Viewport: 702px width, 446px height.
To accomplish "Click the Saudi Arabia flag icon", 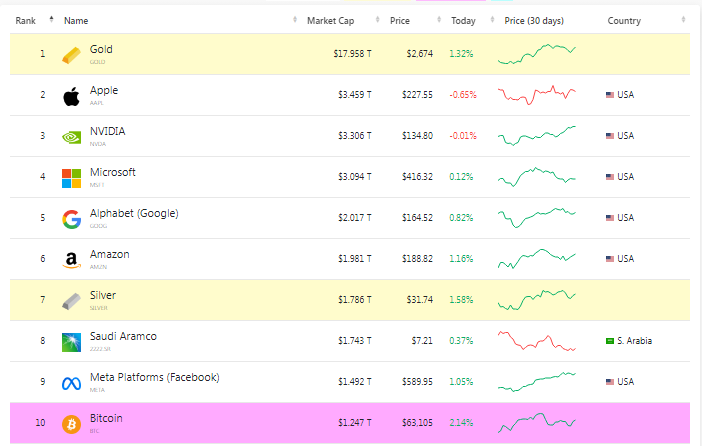I will pos(609,341).
